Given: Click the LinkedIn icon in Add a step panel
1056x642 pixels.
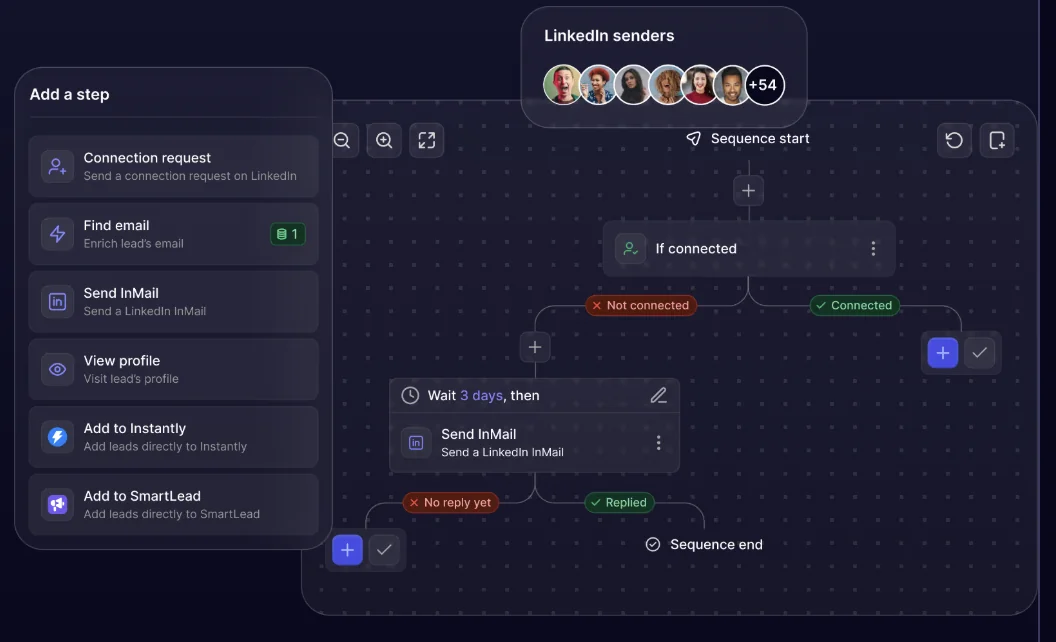Looking at the screenshot, I should click(57, 302).
